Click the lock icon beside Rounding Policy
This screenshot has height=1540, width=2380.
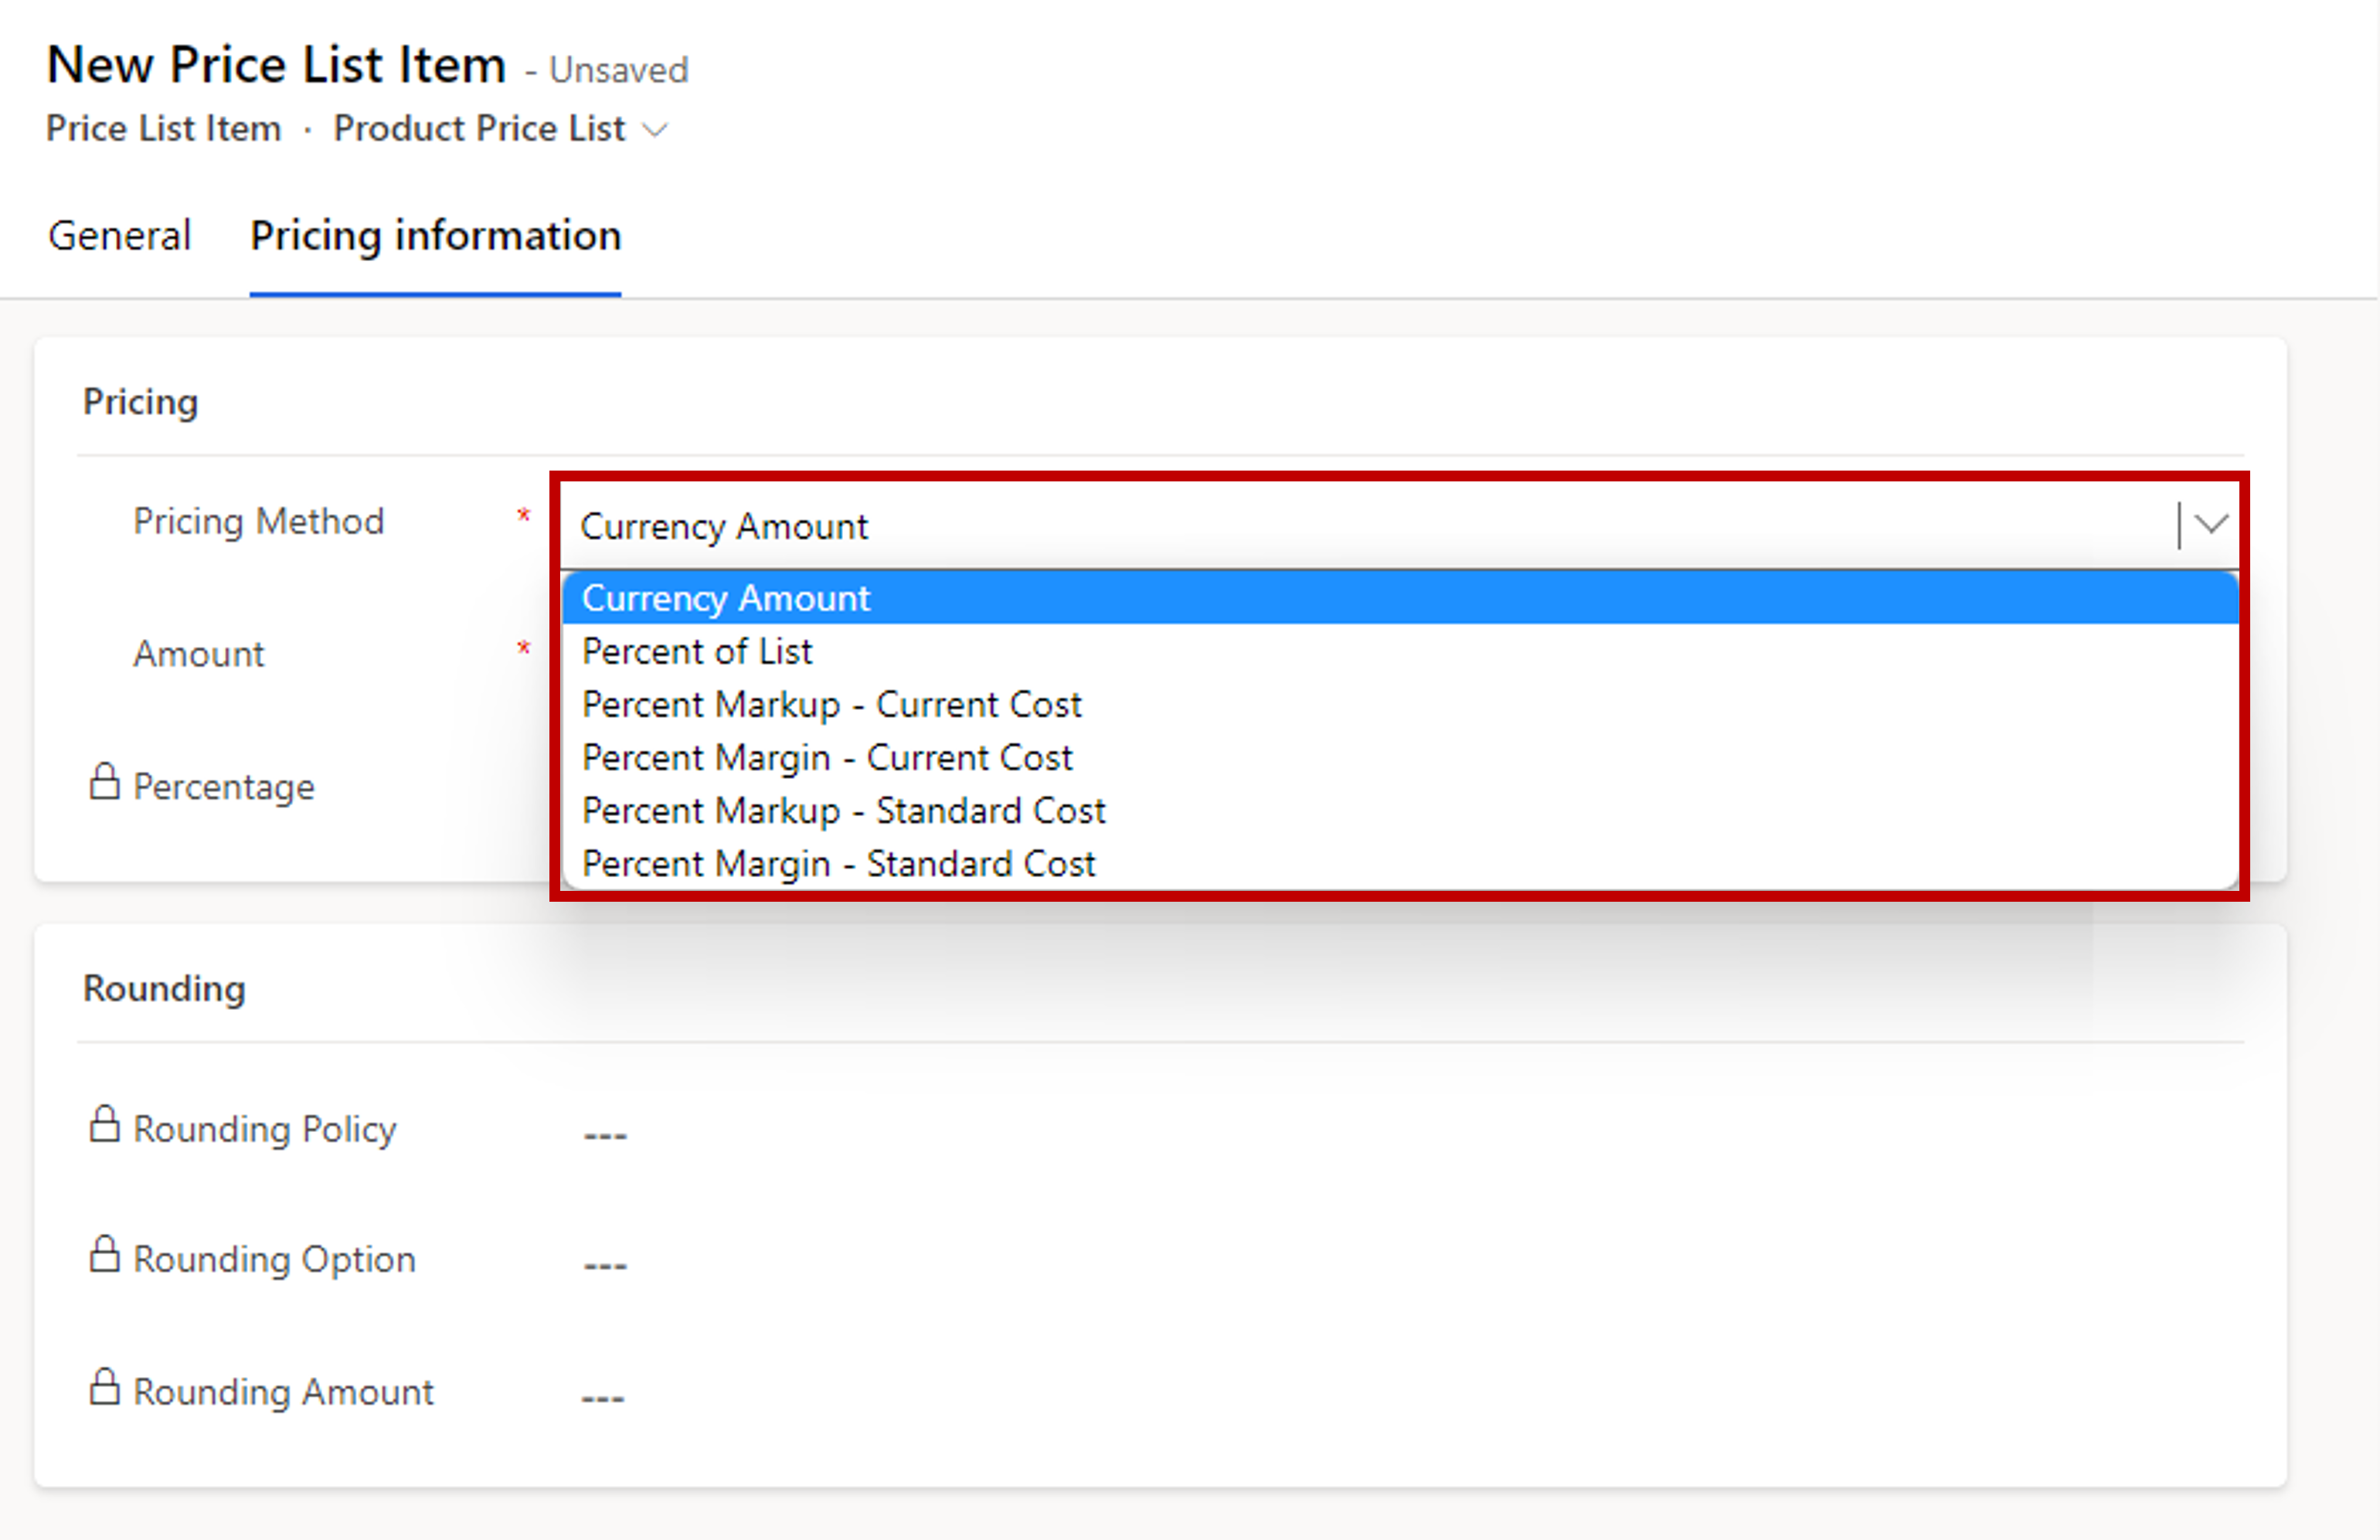point(104,1124)
